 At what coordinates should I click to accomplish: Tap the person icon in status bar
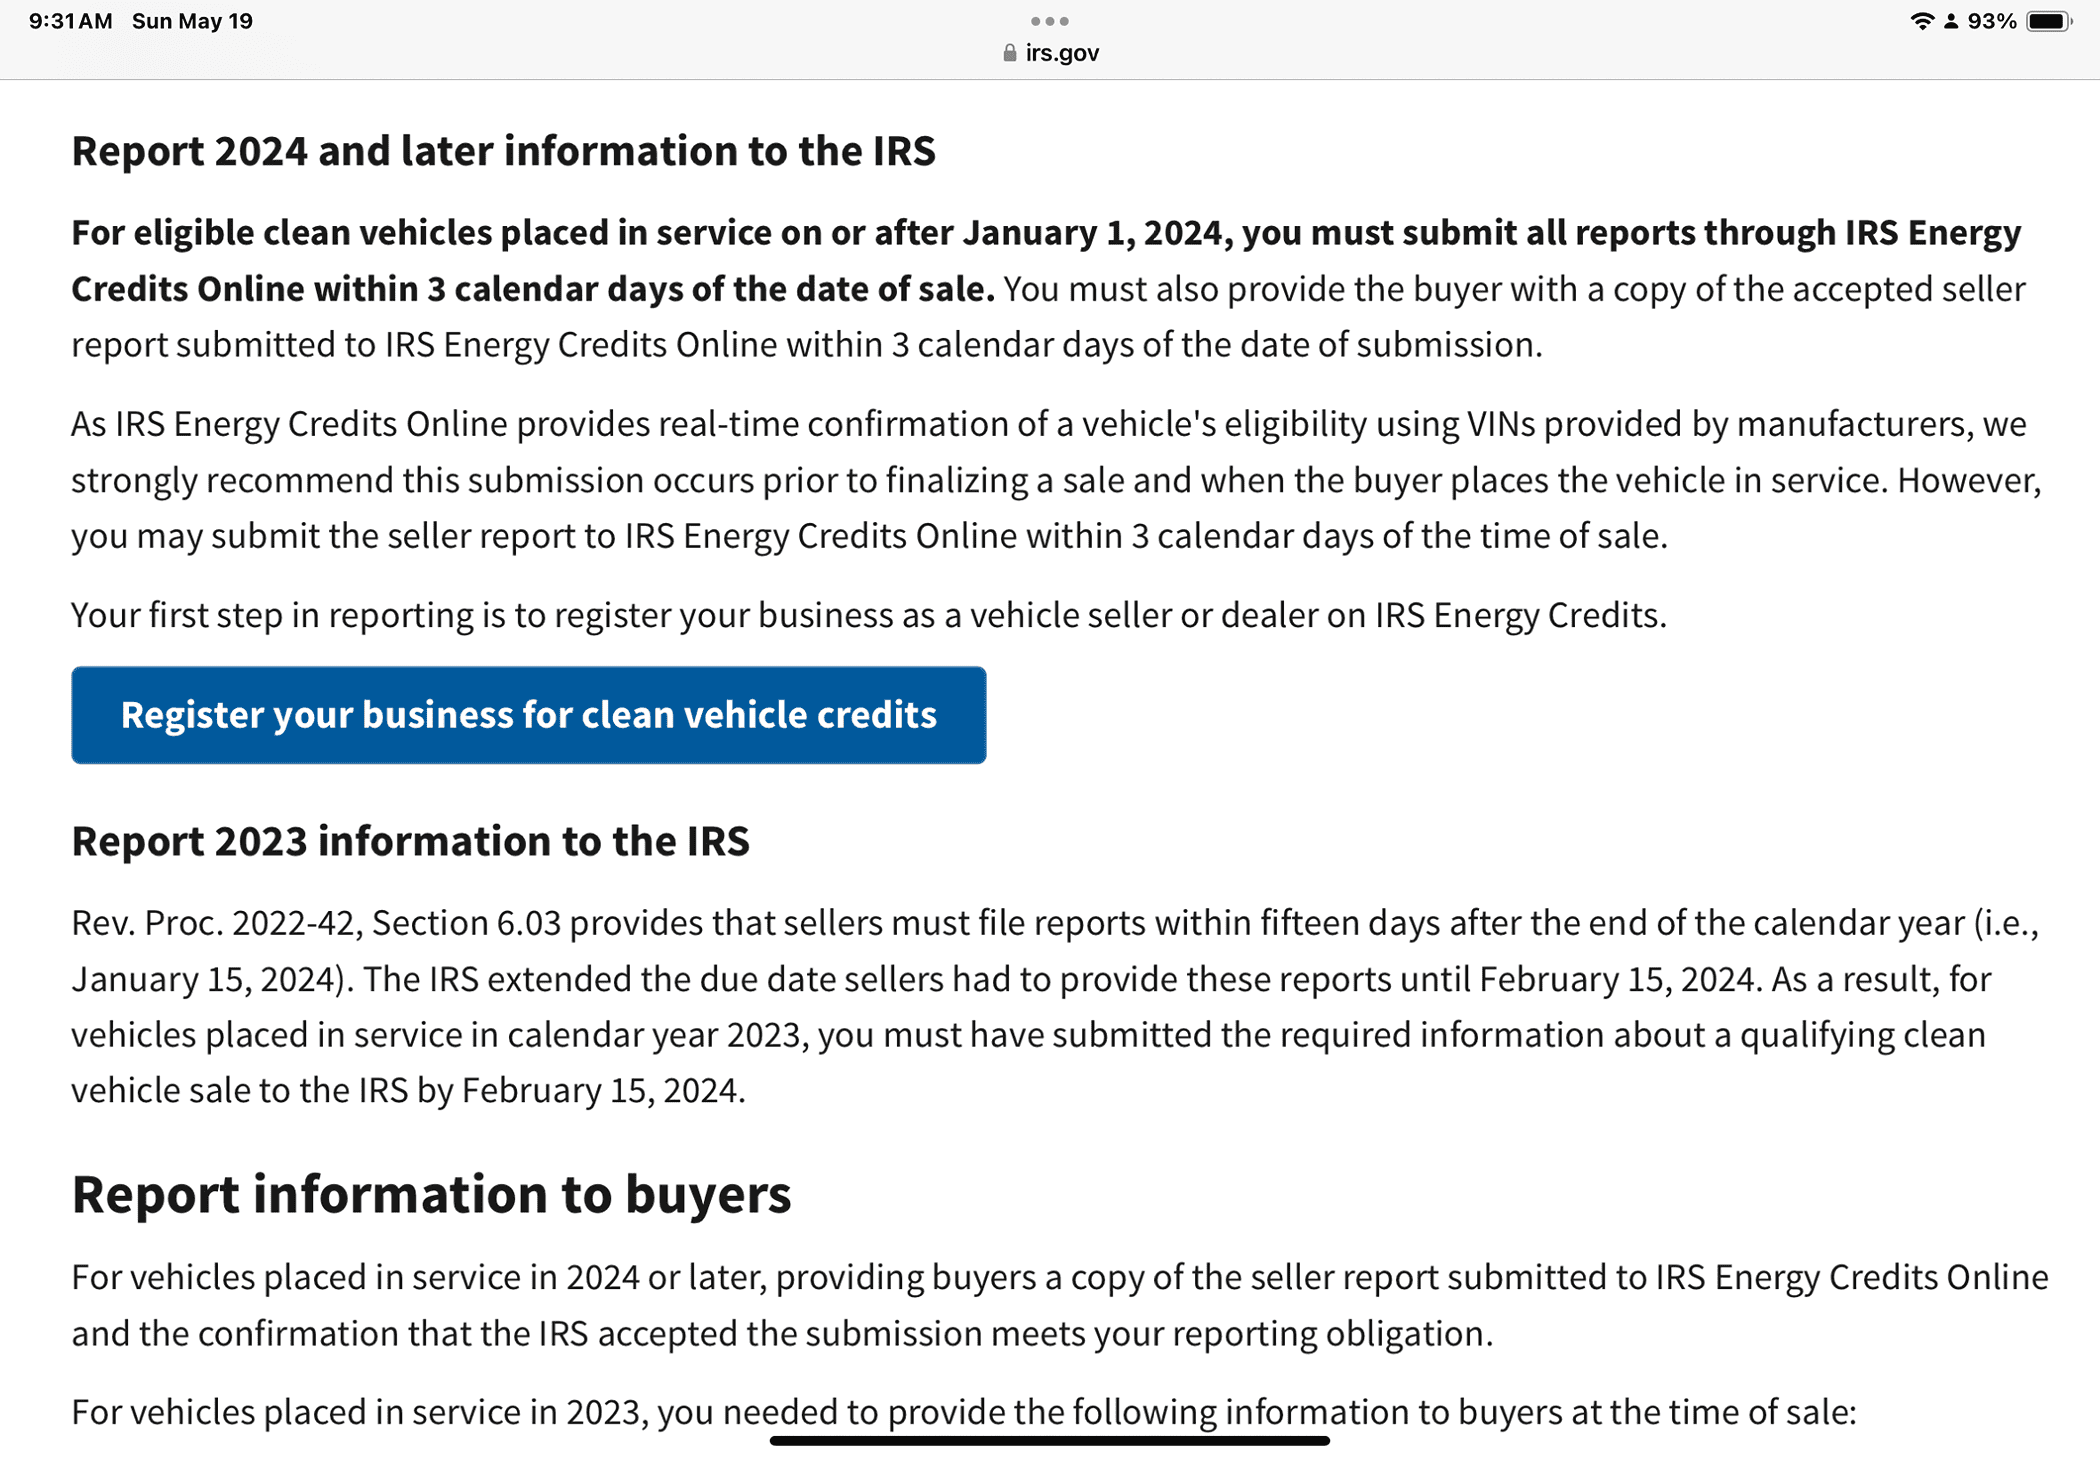(1951, 21)
